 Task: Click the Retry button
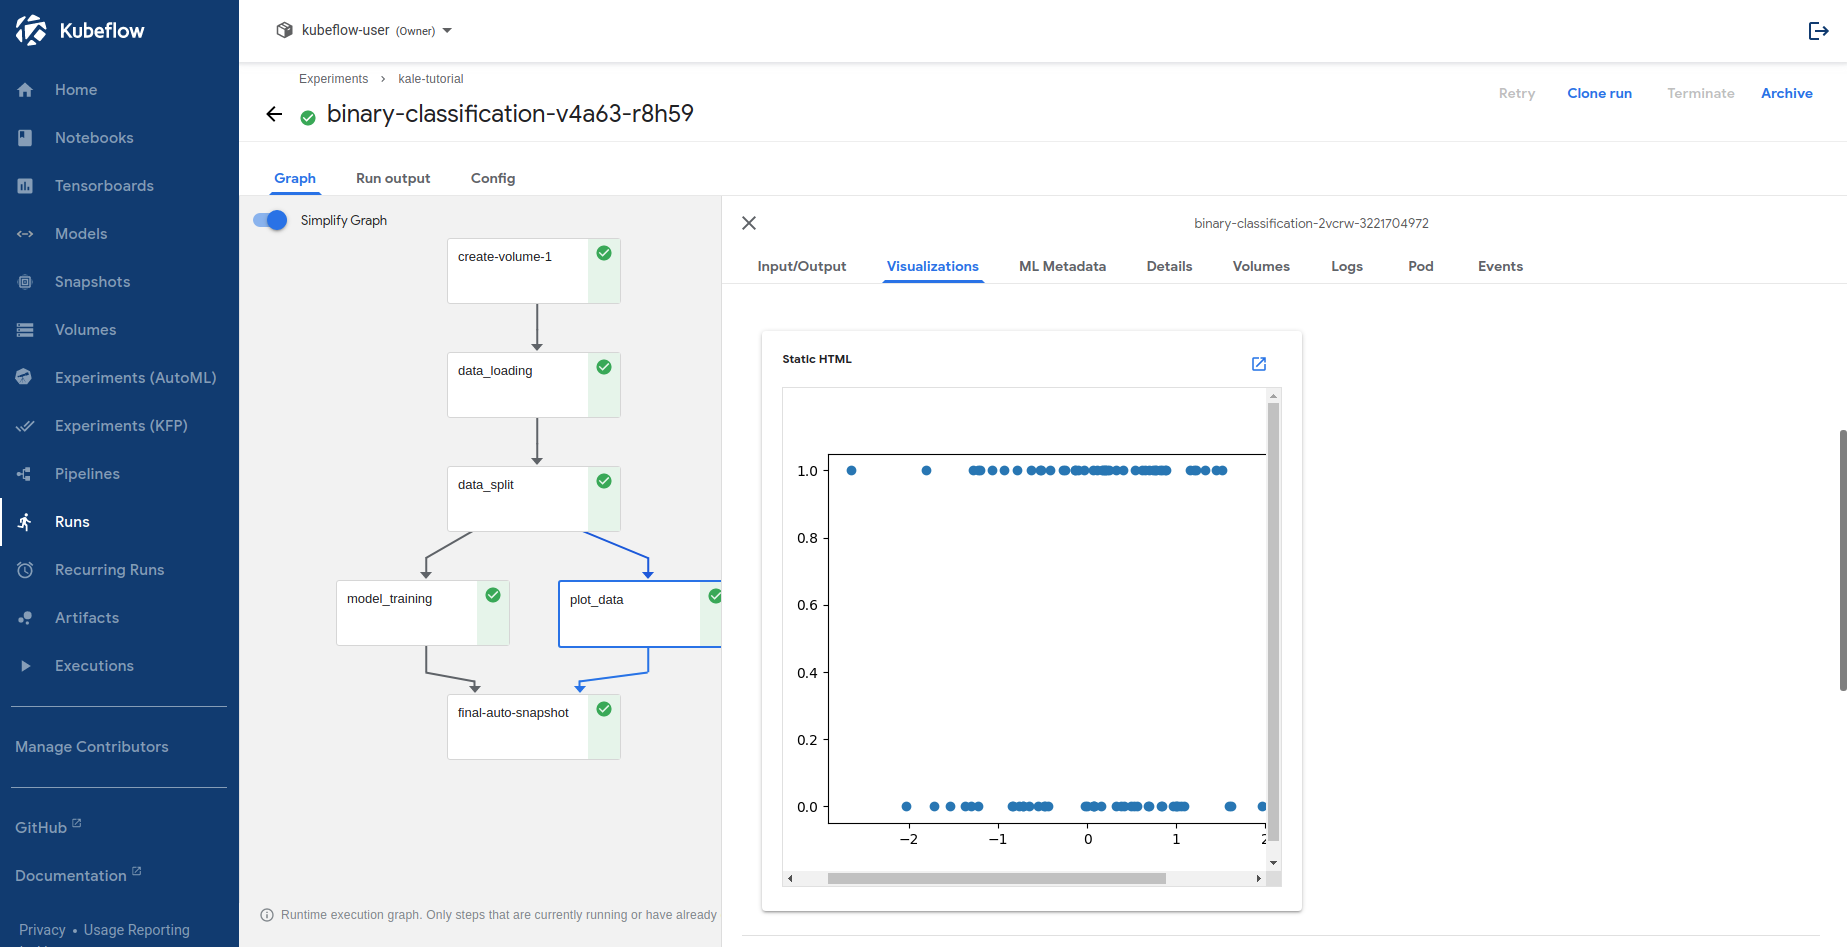[x=1517, y=93]
